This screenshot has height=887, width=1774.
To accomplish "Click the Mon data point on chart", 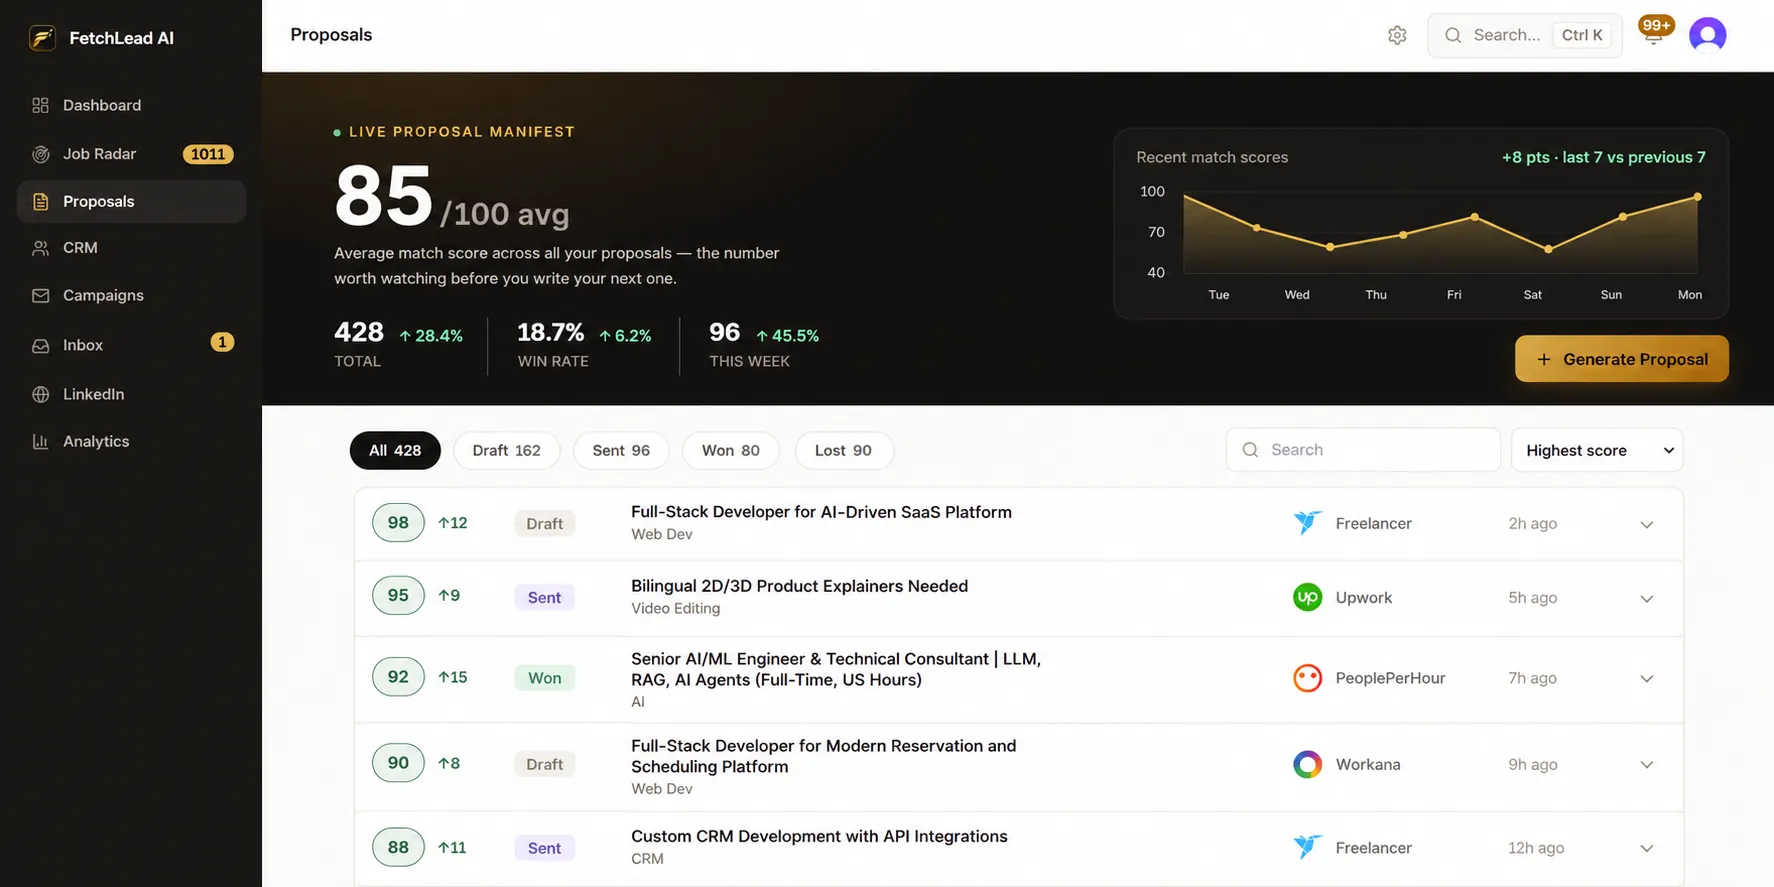I will pyautogui.click(x=1697, y=197).
